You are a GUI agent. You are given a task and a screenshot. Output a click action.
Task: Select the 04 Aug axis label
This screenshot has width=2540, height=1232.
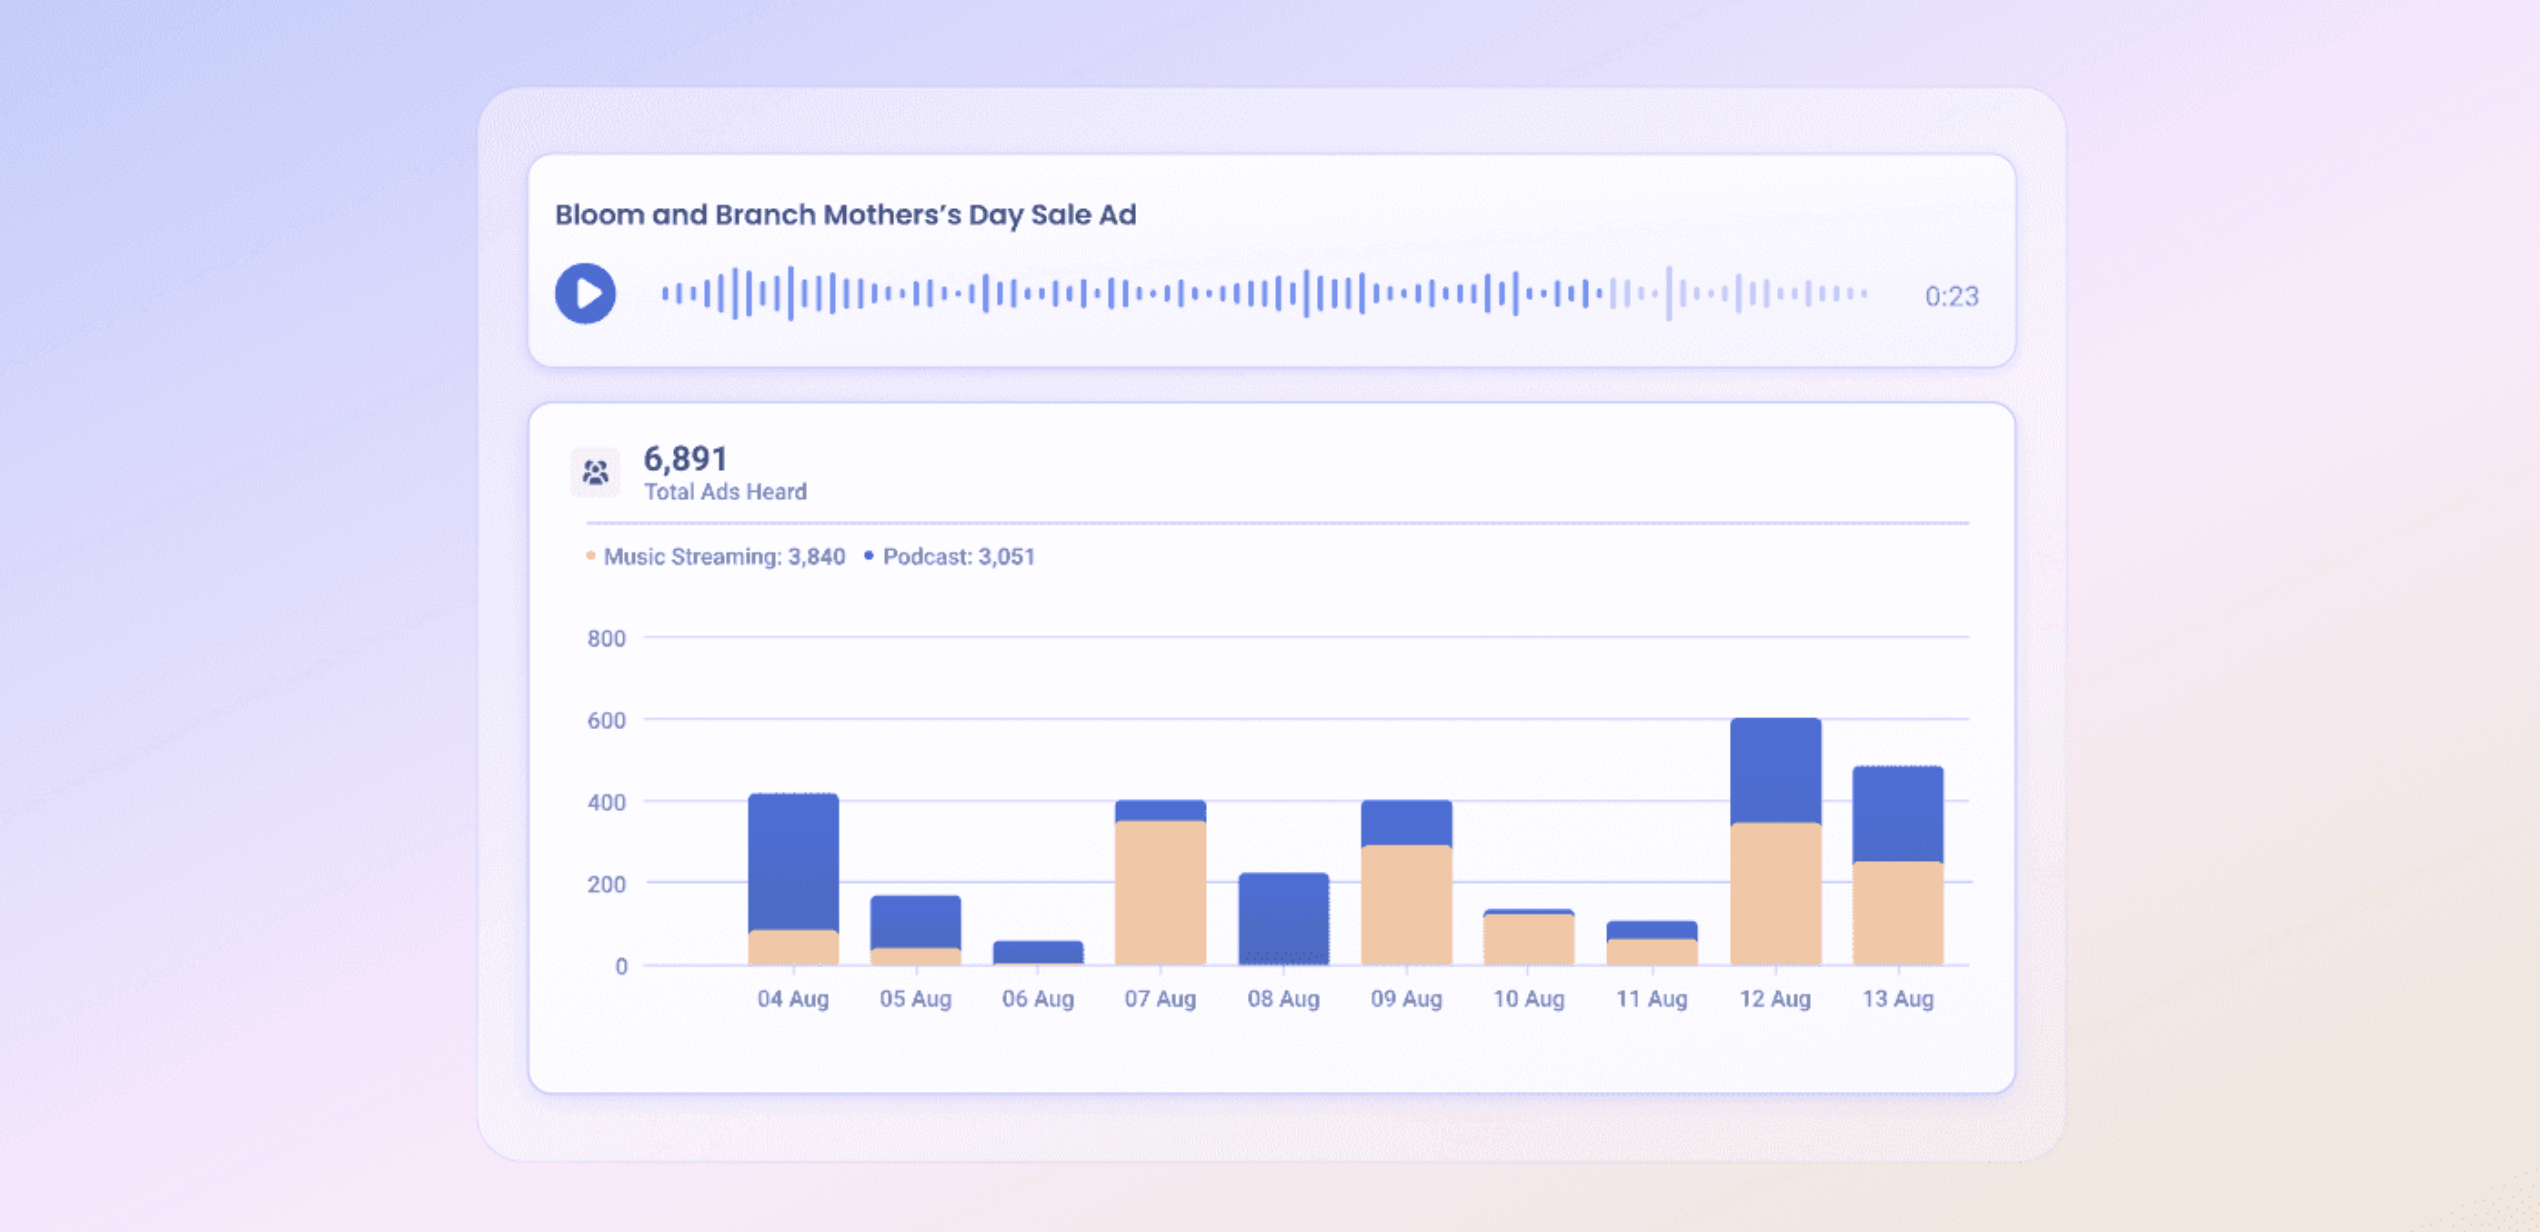(x=794, y=998)
